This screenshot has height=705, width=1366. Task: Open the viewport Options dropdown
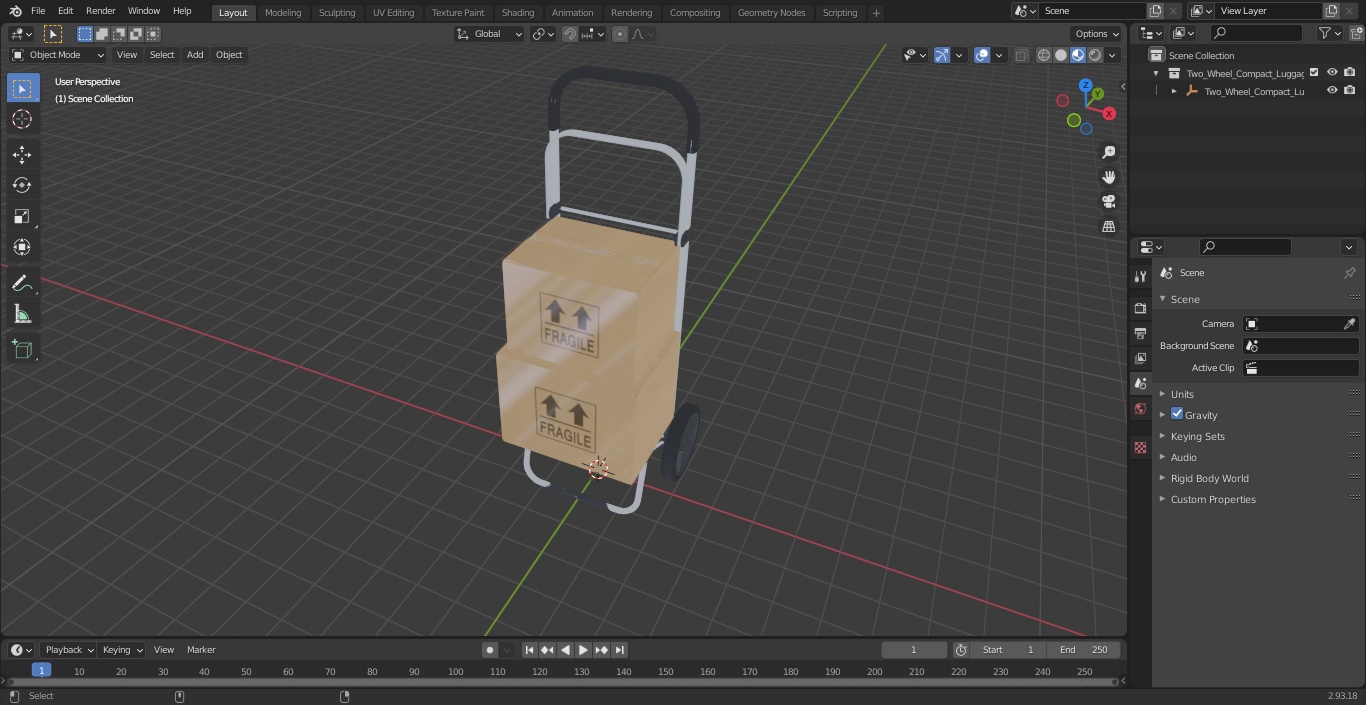click(x=1097, y=34)
